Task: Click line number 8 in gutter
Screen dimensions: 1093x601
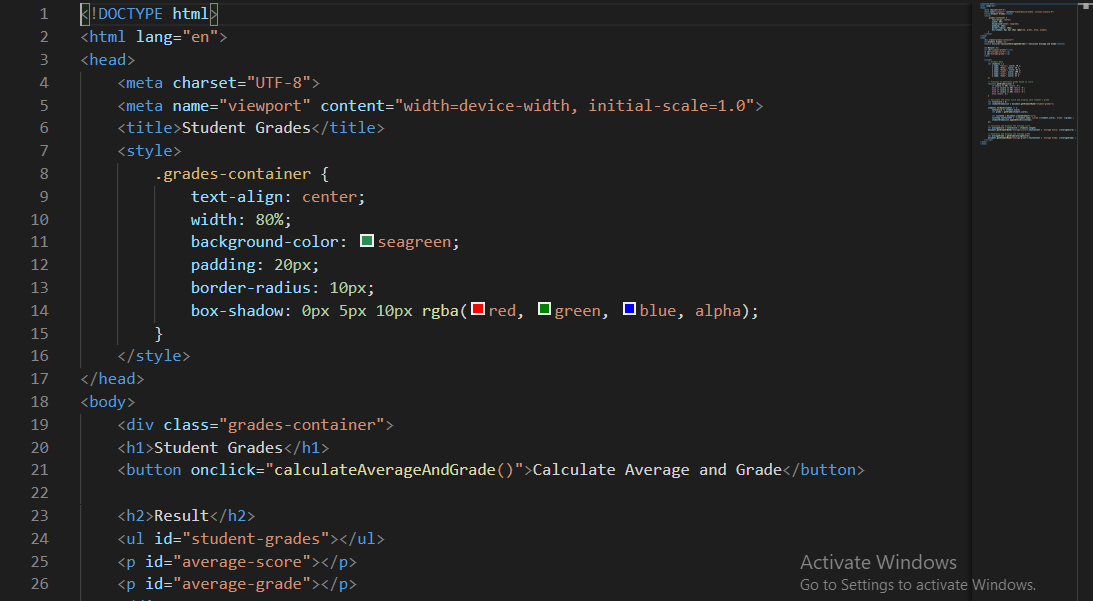Action: click(44, 174)
